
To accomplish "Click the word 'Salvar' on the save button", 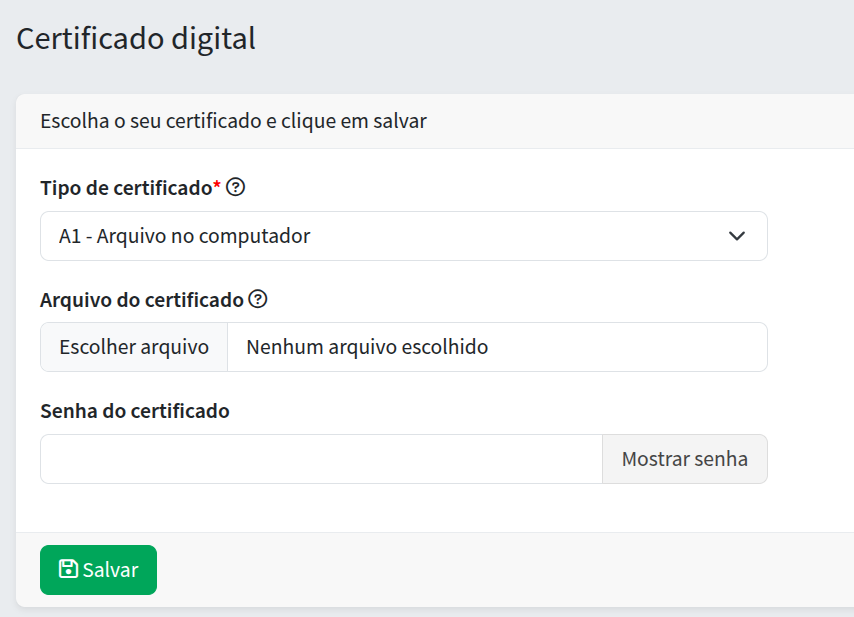I will point(110,570).
